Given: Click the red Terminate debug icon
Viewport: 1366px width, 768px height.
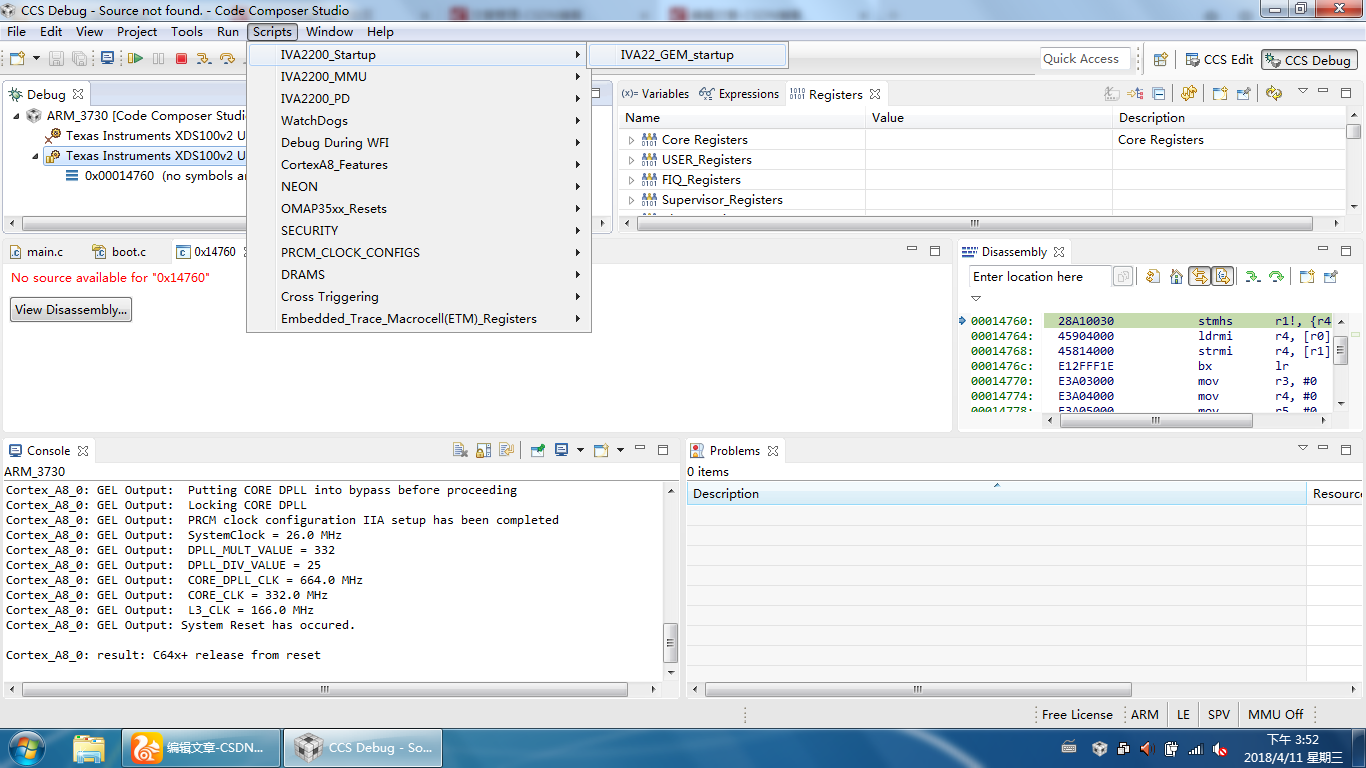Looking at the screenshot, I should click(181, 59).
